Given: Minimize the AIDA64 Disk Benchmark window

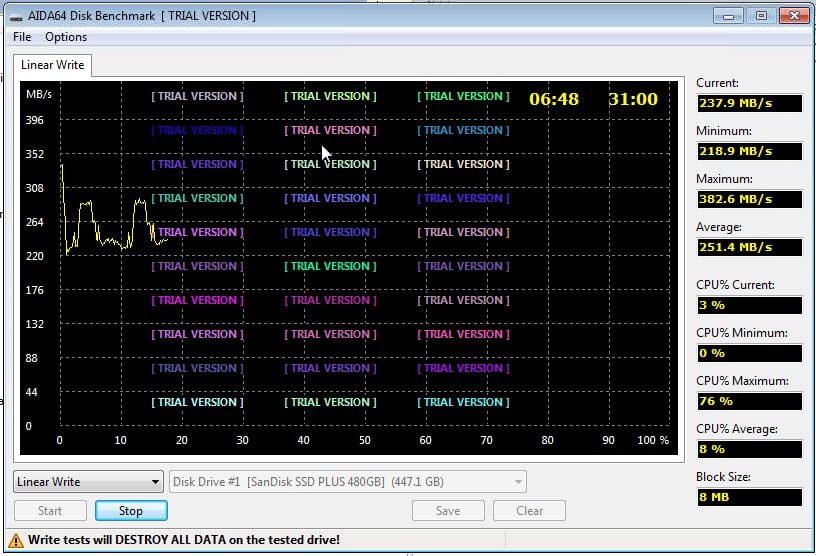Looking at the screenshot, I should (x=728, y=16).
